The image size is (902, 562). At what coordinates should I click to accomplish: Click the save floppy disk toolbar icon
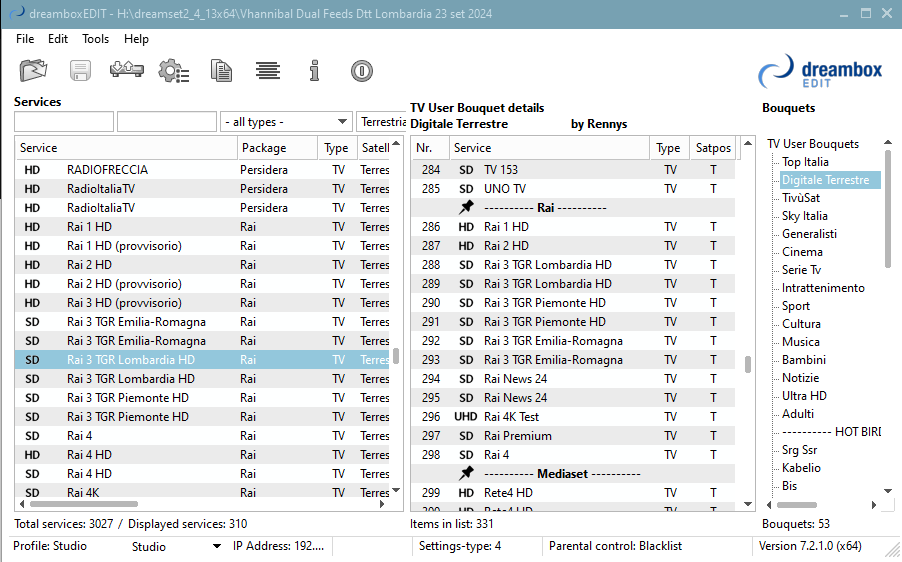tap(80, 71)
